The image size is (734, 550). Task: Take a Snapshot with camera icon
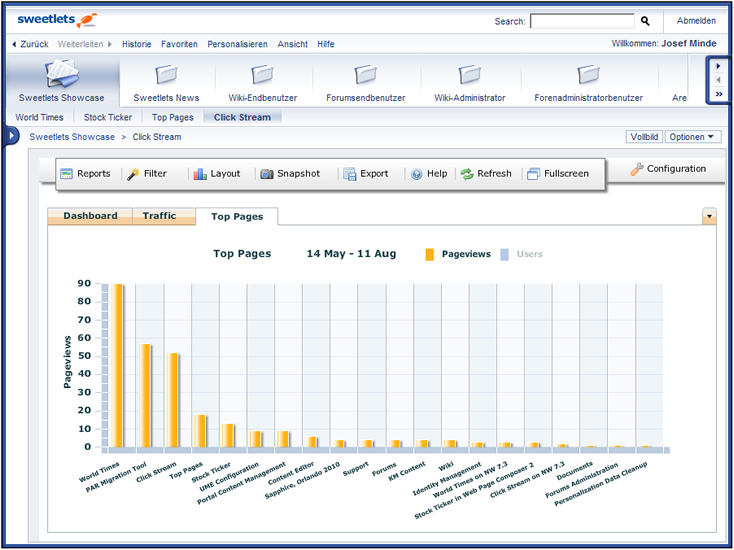pos(290,174)
